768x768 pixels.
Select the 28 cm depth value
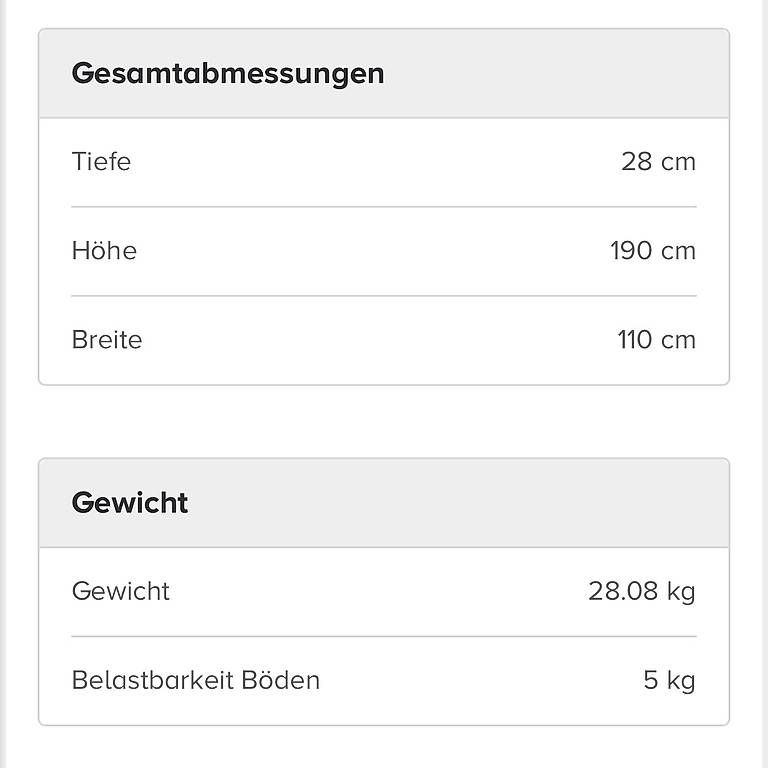coord(658,162)
